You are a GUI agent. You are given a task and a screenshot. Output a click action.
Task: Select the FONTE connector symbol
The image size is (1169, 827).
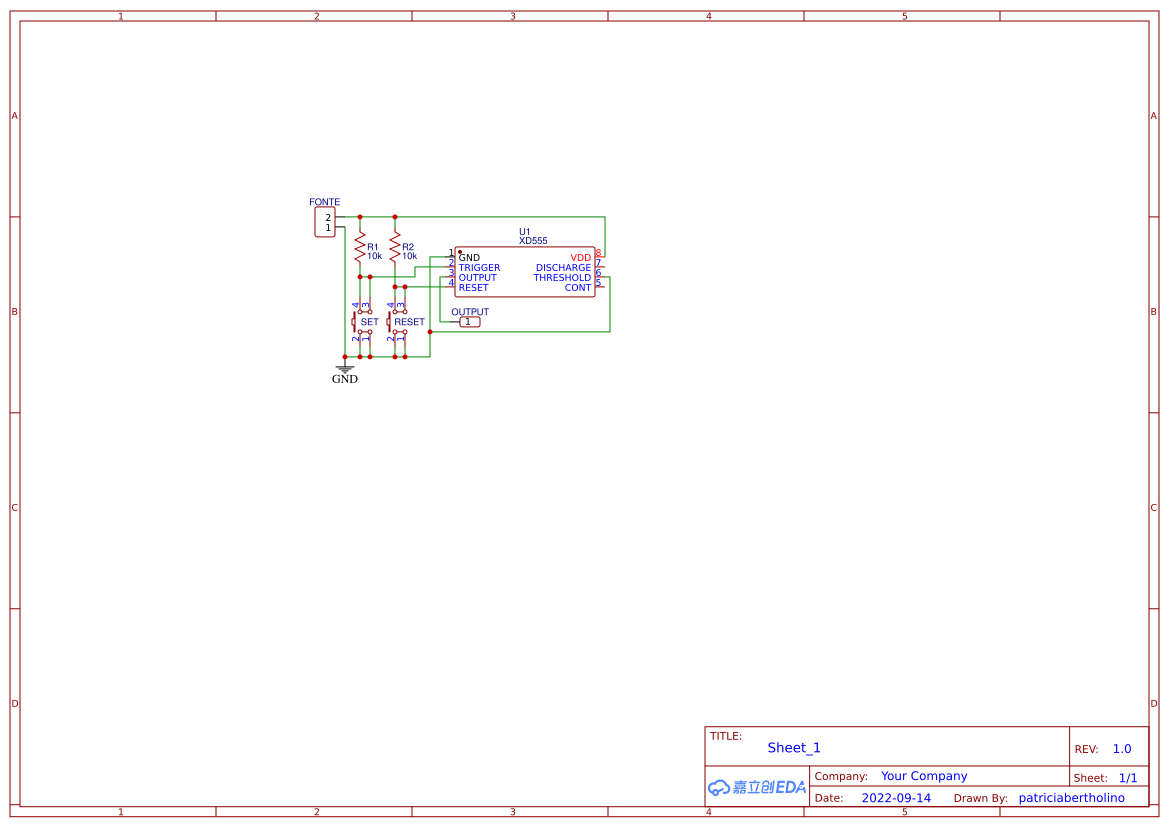324,222
